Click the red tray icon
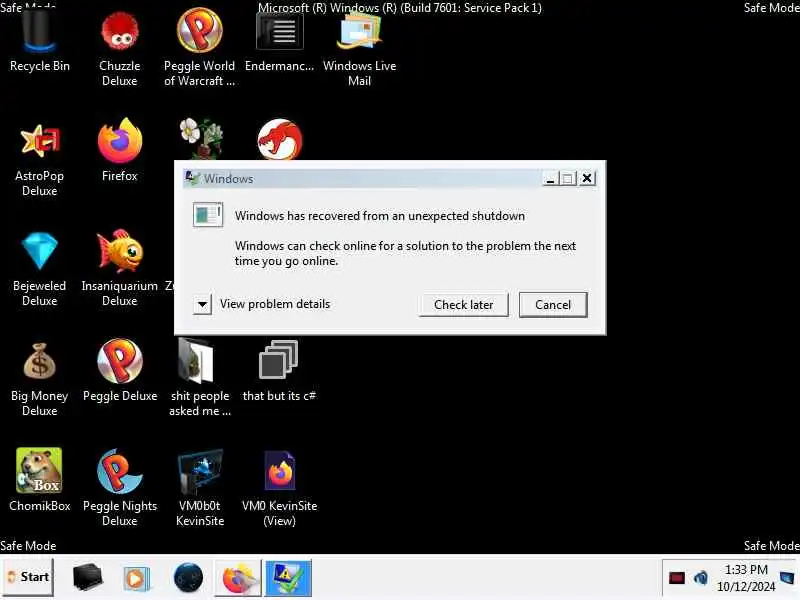The image size is (800, 600). (x=677, y=578)
